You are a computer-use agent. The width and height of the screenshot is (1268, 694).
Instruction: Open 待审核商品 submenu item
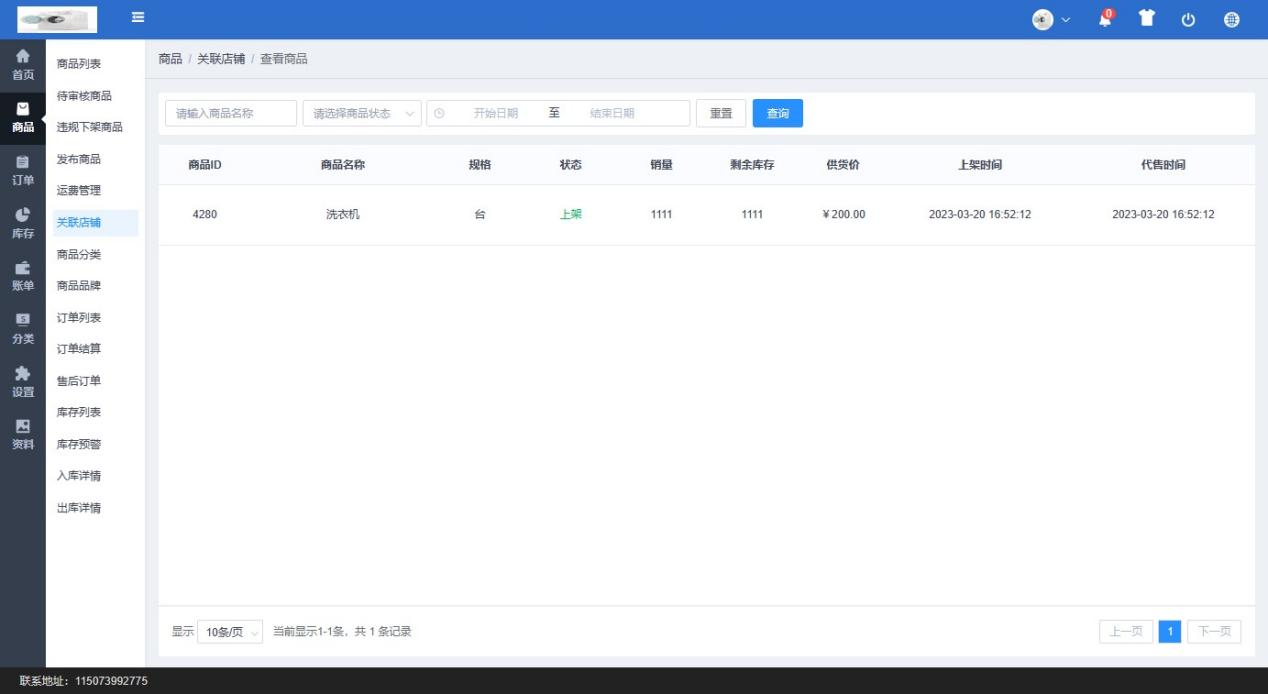pos(84,96)
